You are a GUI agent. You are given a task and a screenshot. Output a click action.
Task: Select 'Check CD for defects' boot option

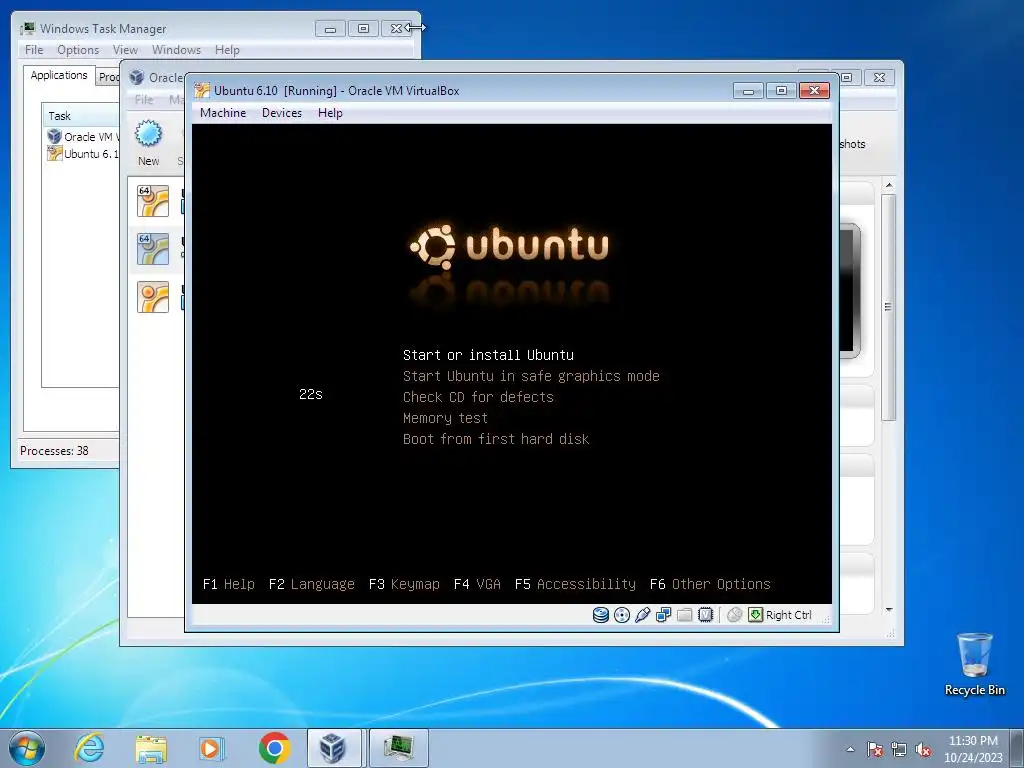click(x=478, y=397)
